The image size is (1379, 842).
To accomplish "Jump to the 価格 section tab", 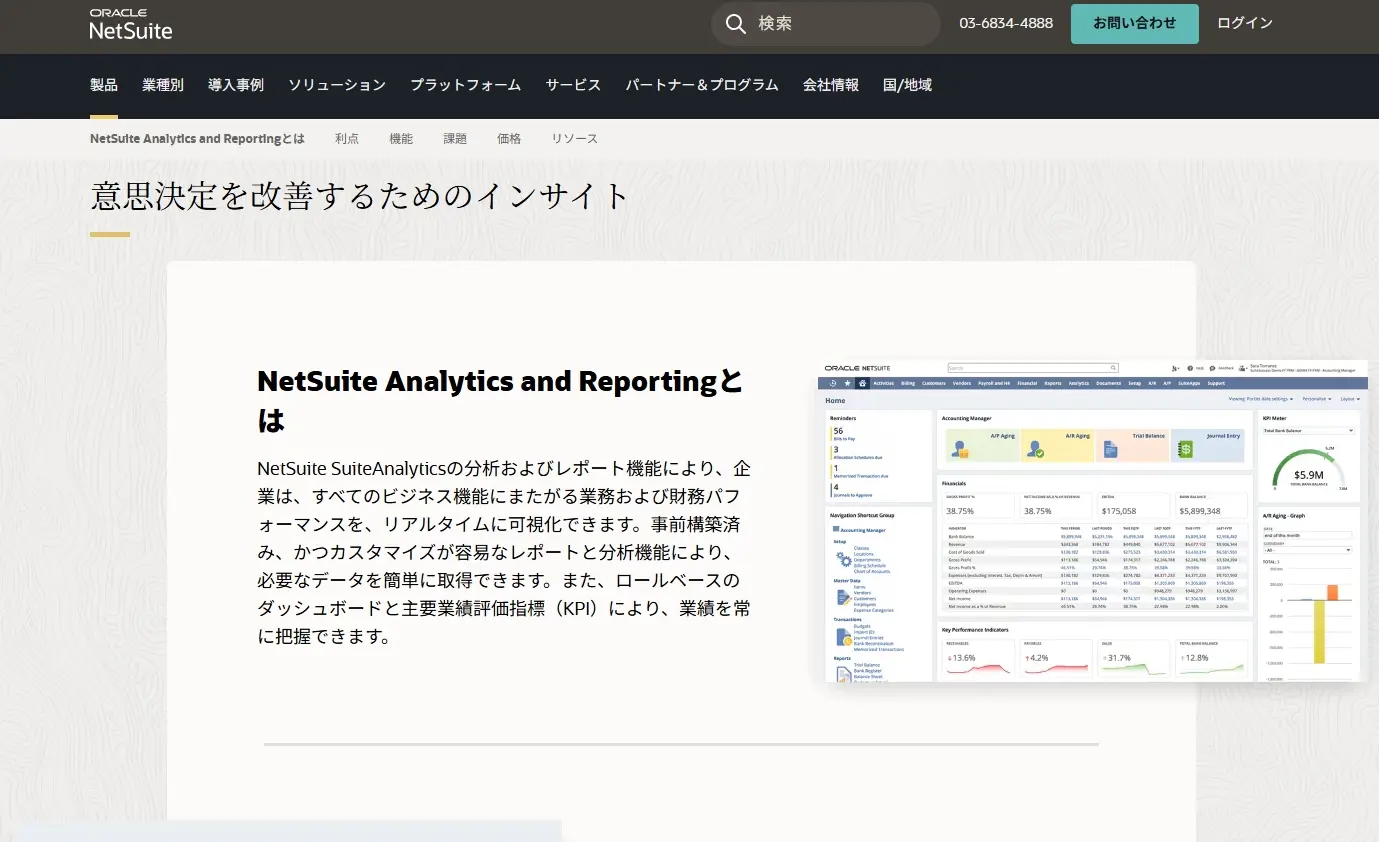I will pos(509,139).
